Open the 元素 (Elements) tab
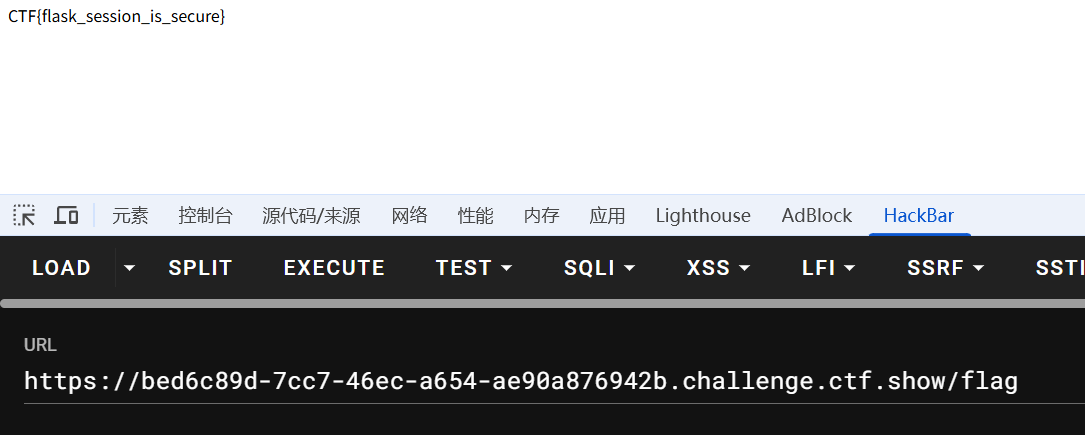 130,215
